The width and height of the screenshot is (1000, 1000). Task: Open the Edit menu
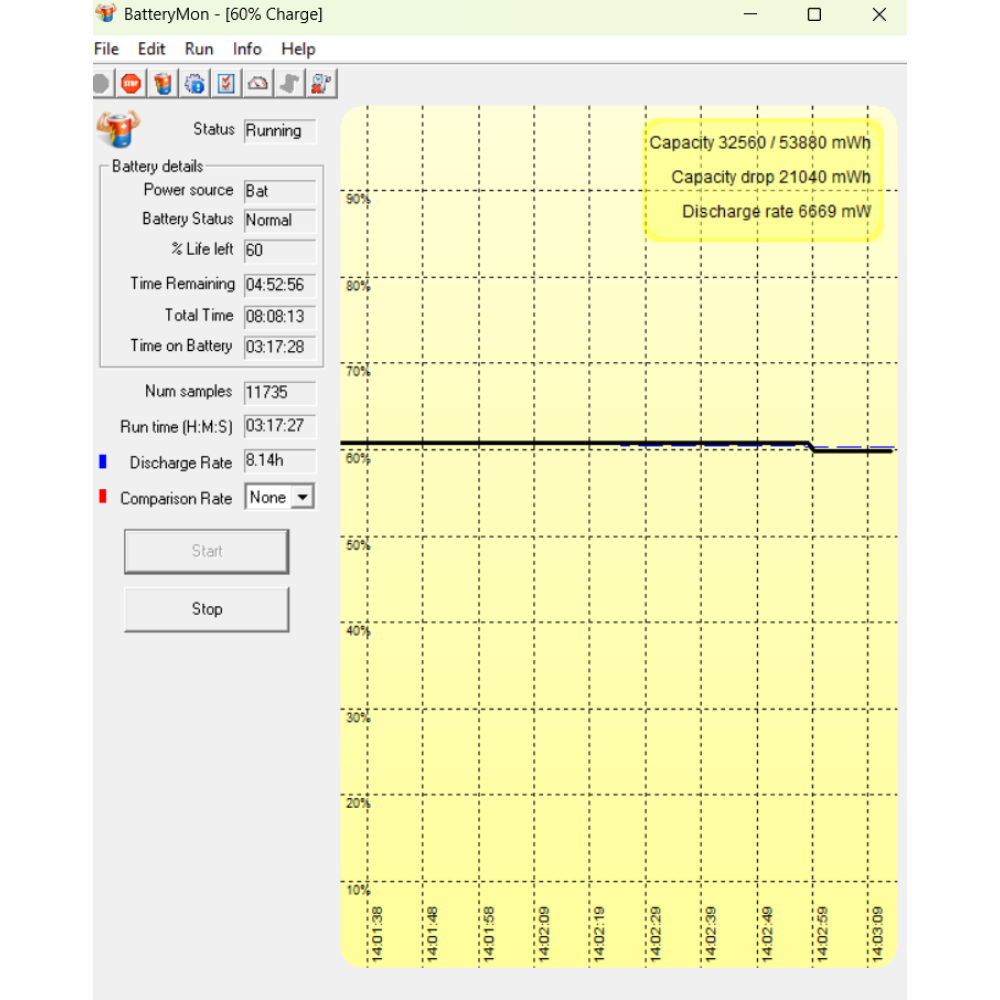[152, 49]
